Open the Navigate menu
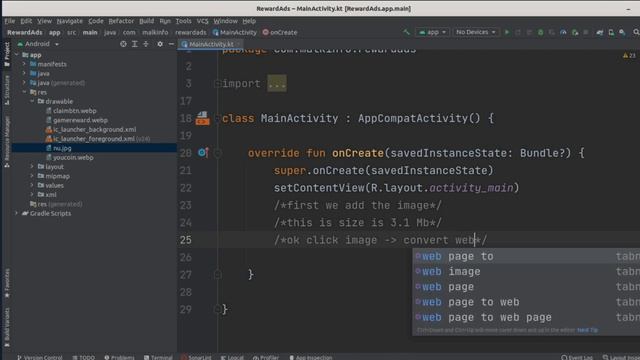This screenshot has width=640, height=360. (x=69, y=21)
